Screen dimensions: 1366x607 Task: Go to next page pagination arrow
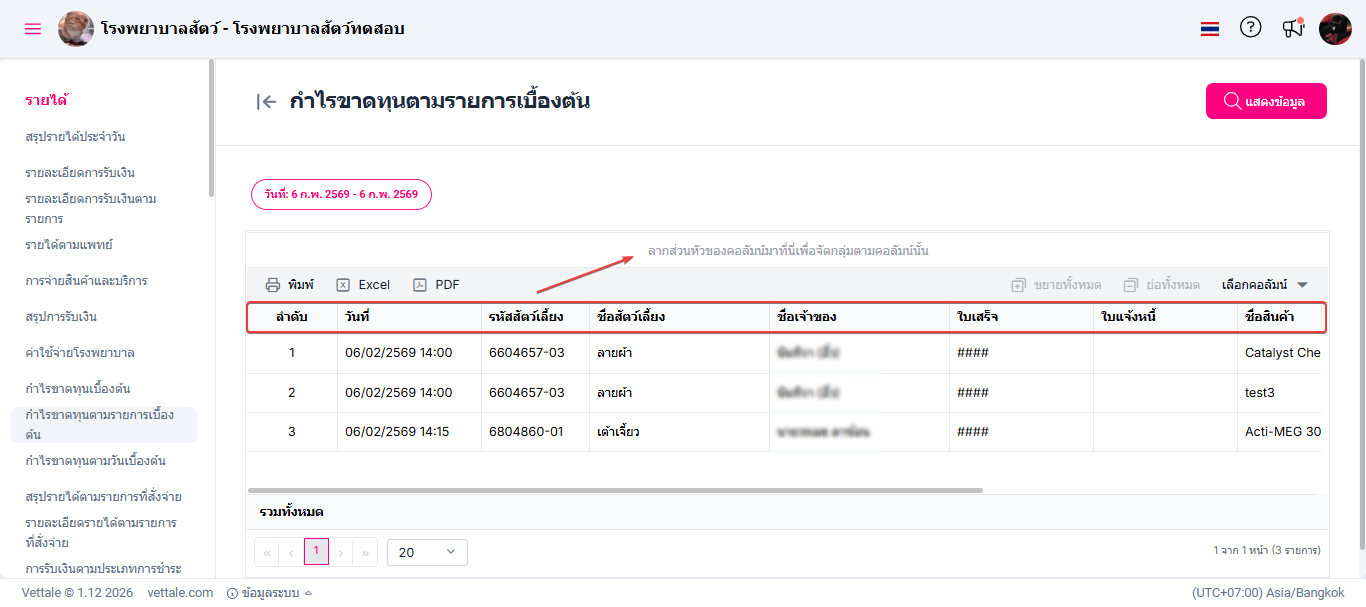coord(341,552)
